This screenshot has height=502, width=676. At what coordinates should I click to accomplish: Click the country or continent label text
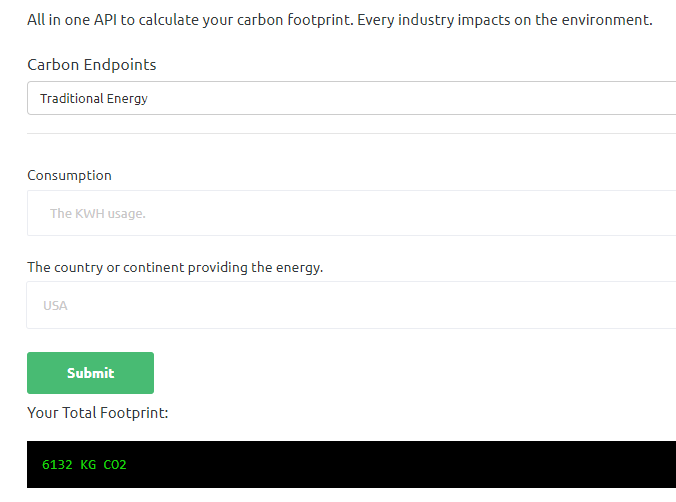tap(175, 267)
